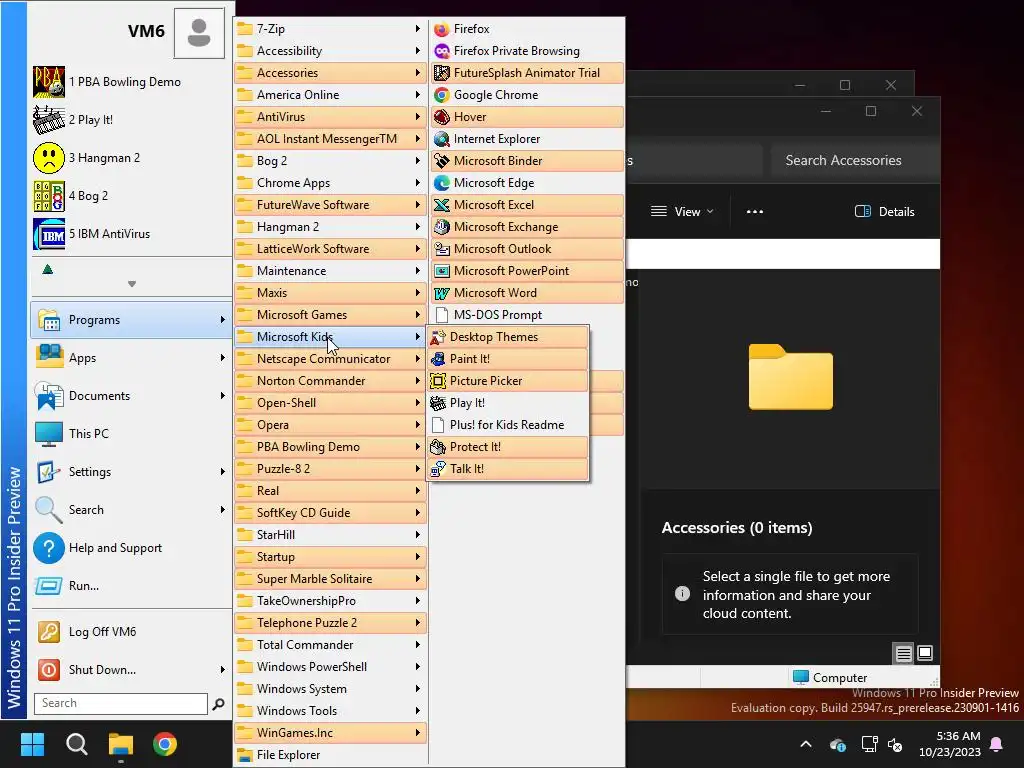Viewport: 1024px width, 768px height.
Task: Open Talk It! program
Action: (507, 469)
